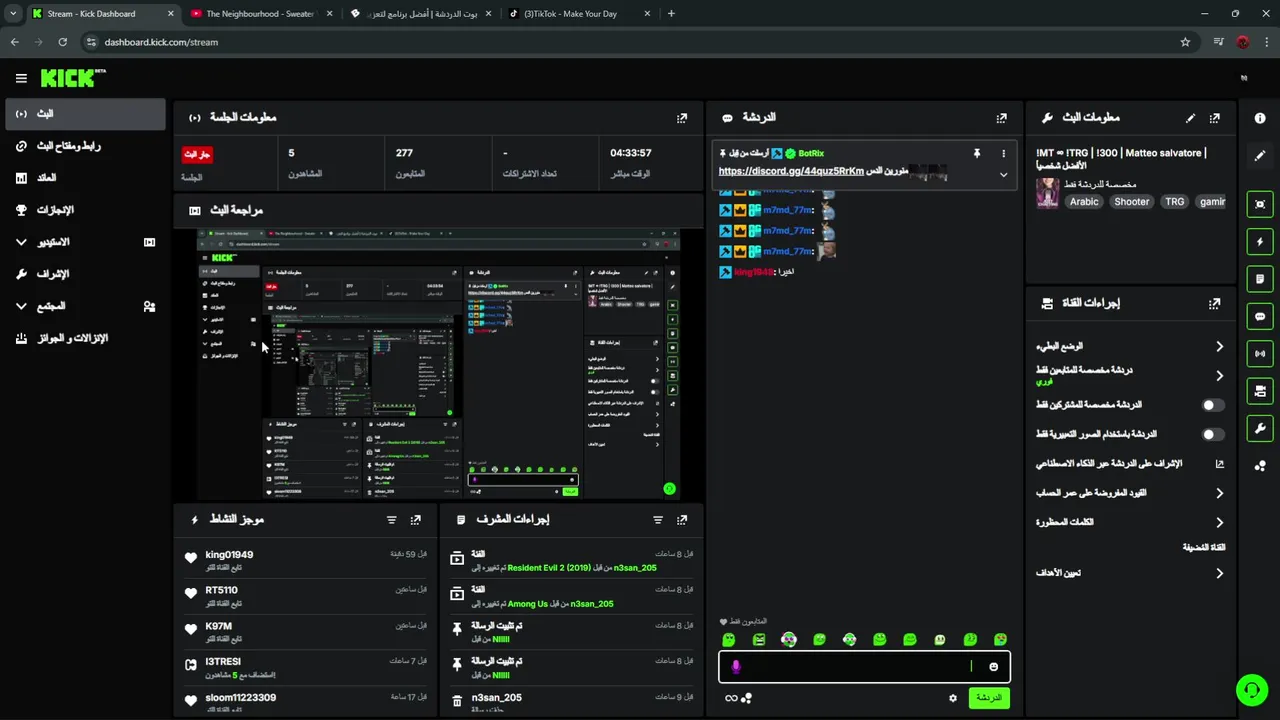Filter the إجراءات المشرف list

(658, 520)
